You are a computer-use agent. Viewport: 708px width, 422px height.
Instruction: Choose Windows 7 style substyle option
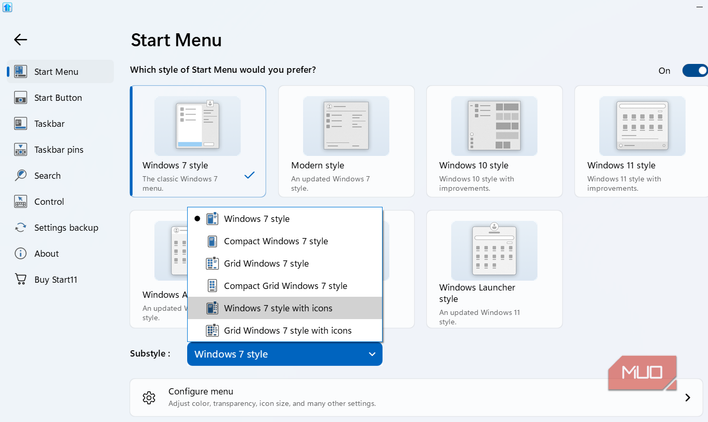(x=285, y=219)
